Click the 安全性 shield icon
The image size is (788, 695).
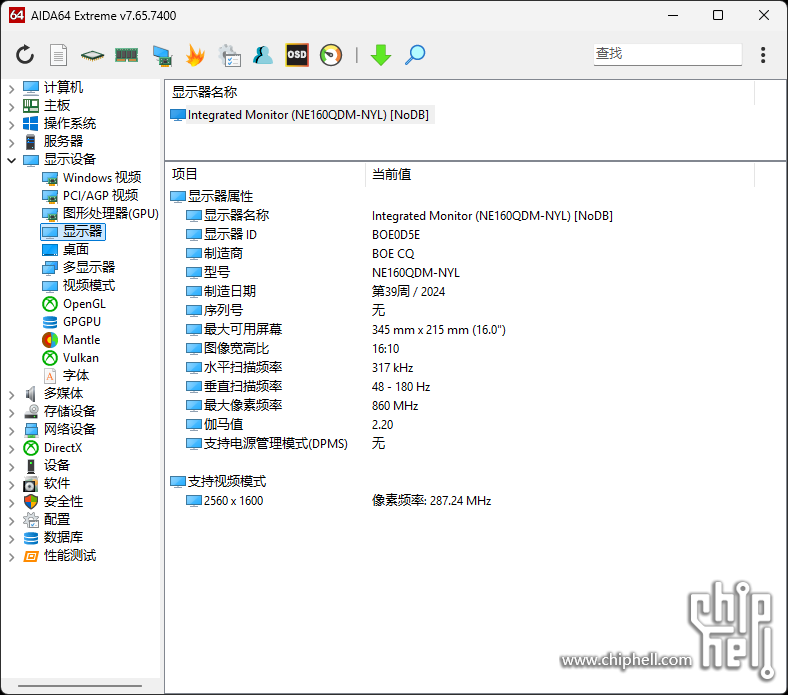31,502
